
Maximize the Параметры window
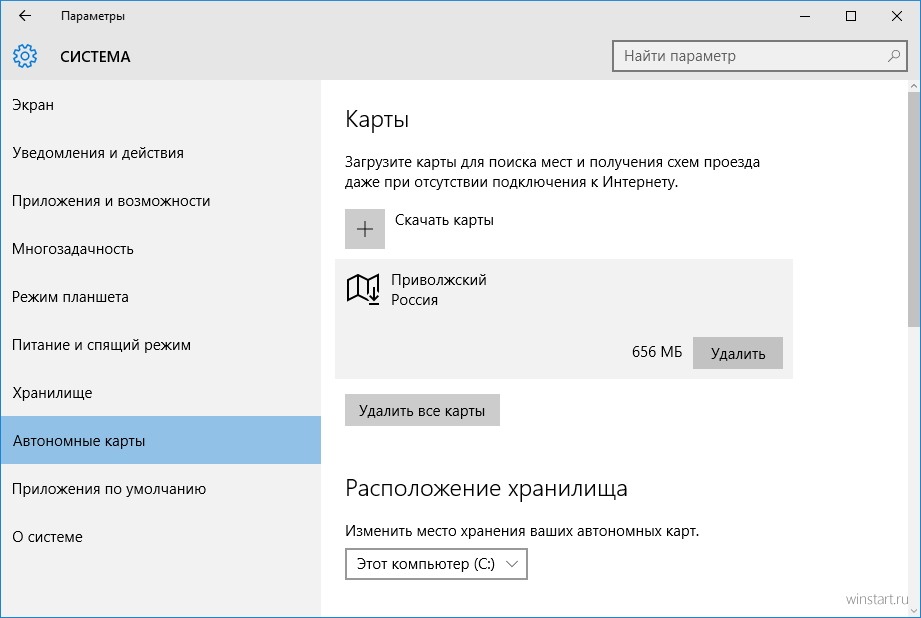(850, 16)
